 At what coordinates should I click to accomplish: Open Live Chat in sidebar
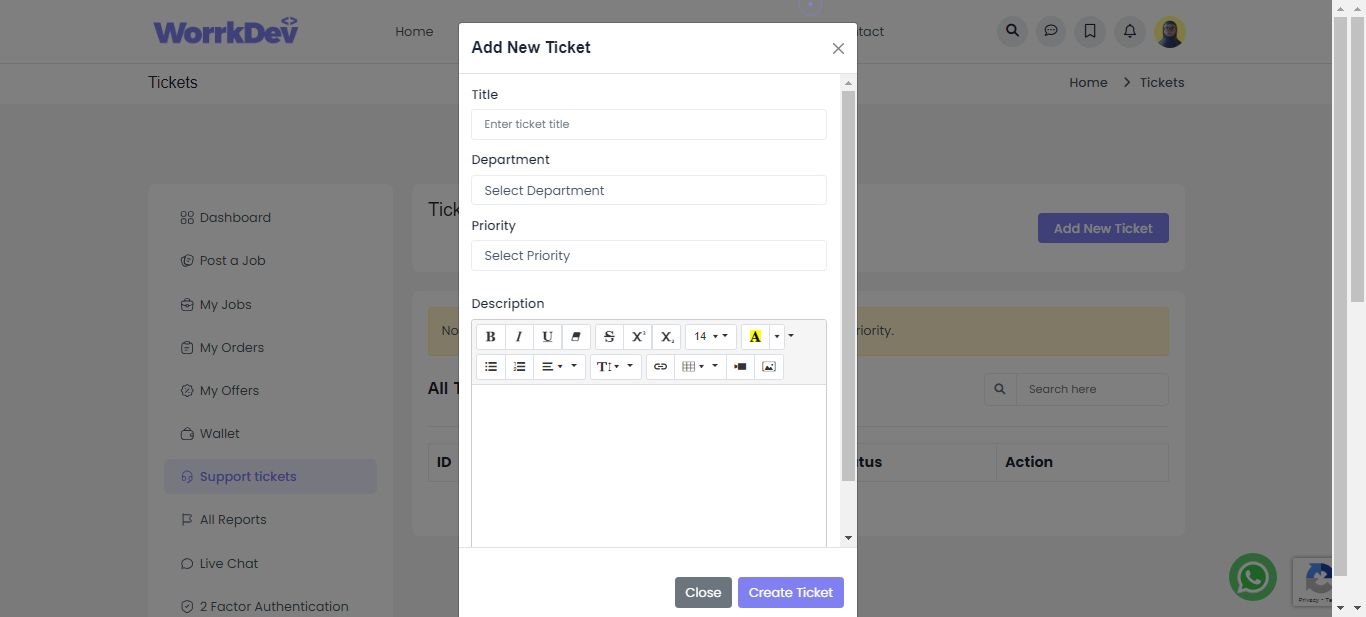point(228,564)
